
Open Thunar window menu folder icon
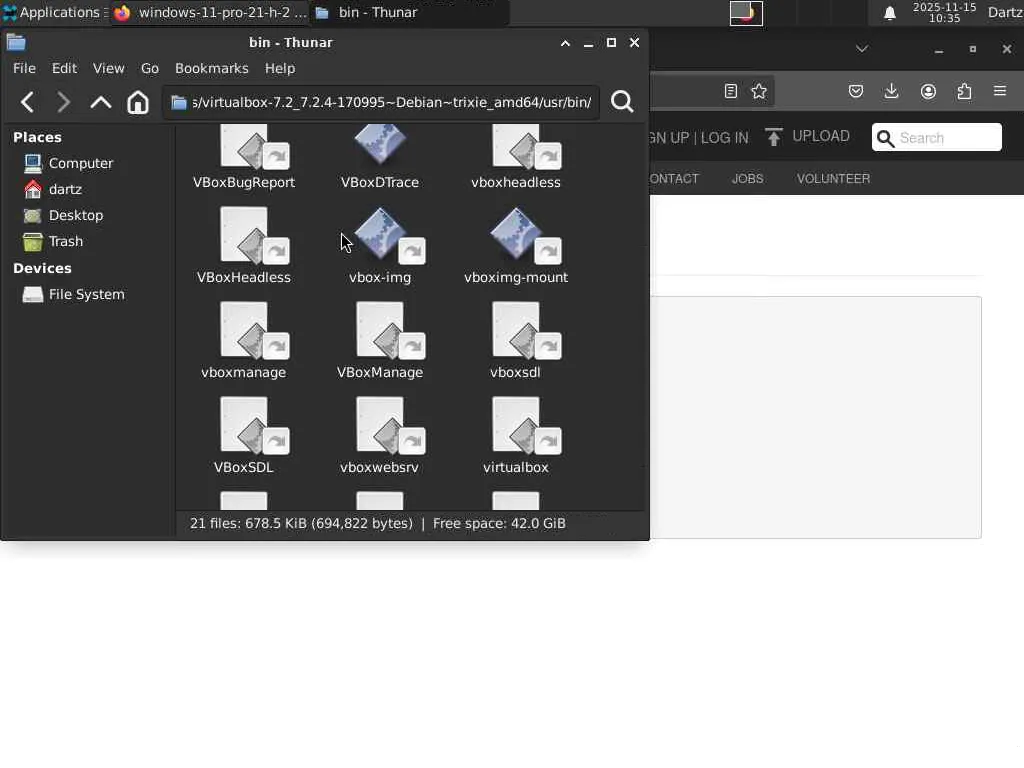pos(16,43)
